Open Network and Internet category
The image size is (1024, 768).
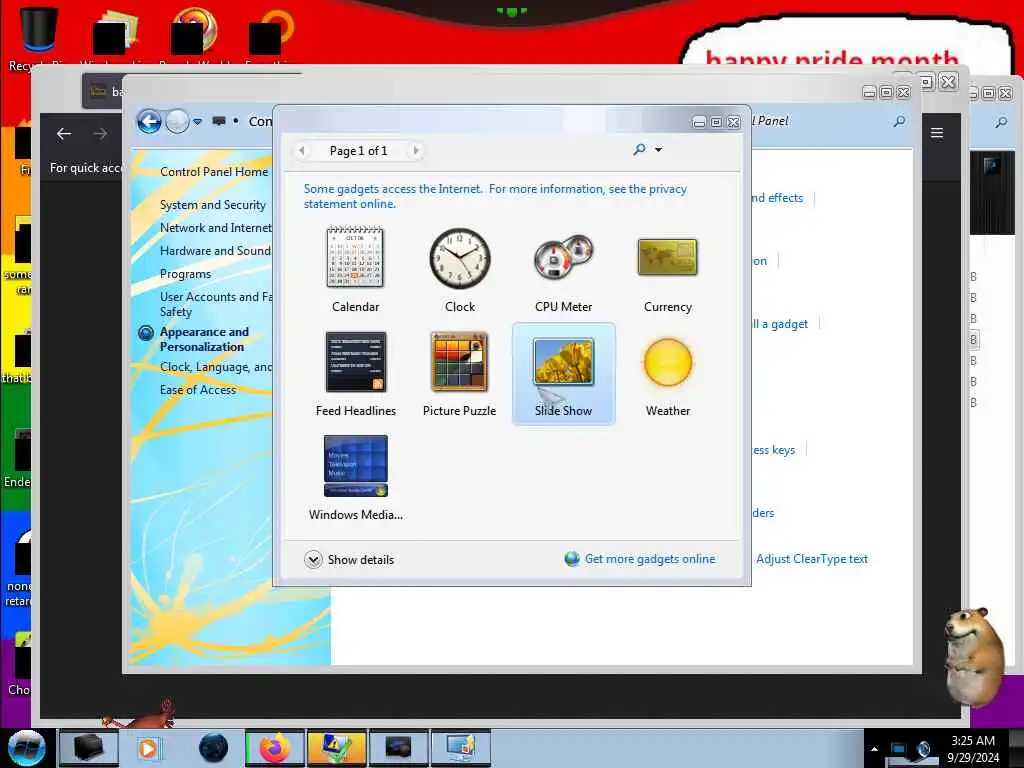point(216,228)
